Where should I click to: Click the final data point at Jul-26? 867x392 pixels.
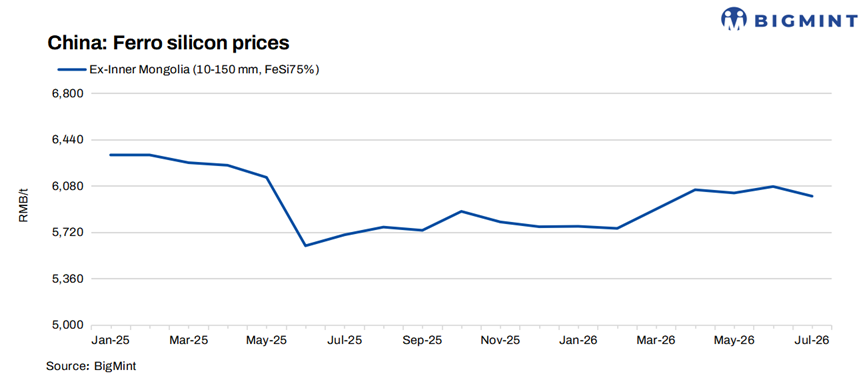pyautogui.click(x=812, y=196)
